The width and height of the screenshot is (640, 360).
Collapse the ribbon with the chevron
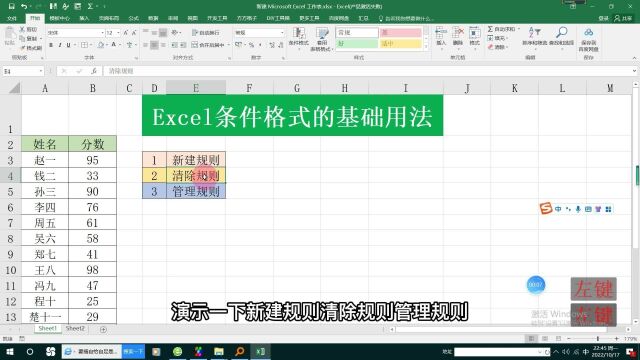tap(634, 58)
